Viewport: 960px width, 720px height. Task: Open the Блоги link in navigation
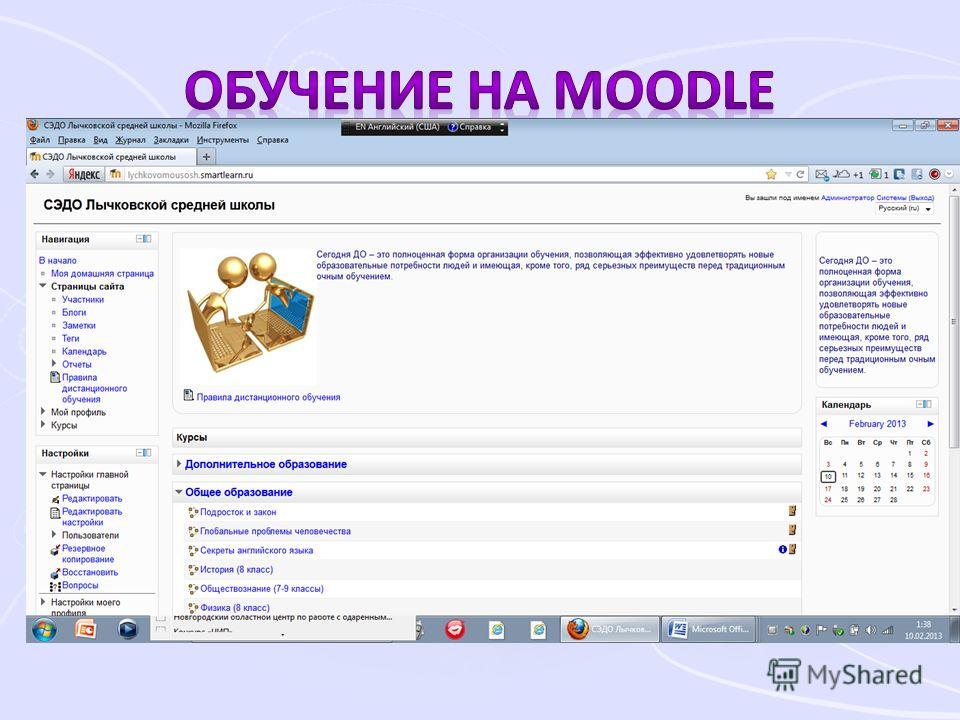coord(74,312)
